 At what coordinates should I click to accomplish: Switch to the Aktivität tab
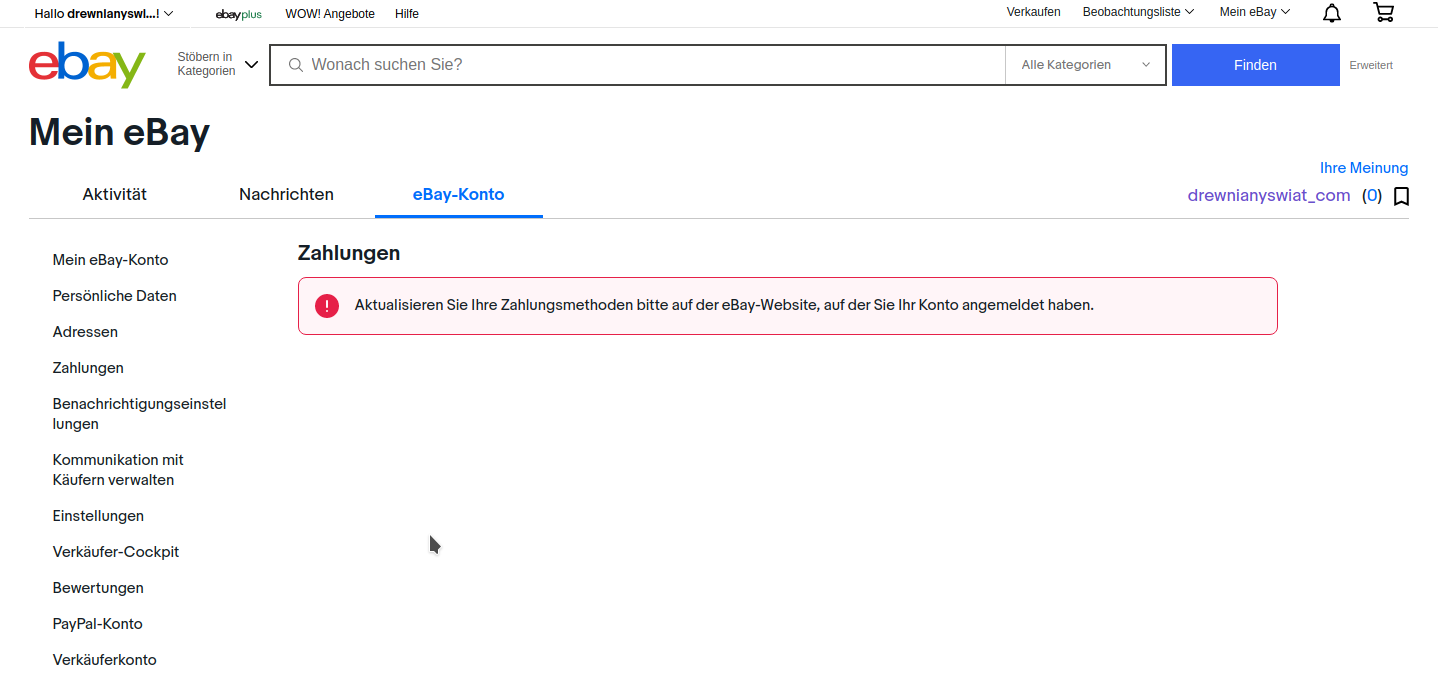tap(114, 194)
